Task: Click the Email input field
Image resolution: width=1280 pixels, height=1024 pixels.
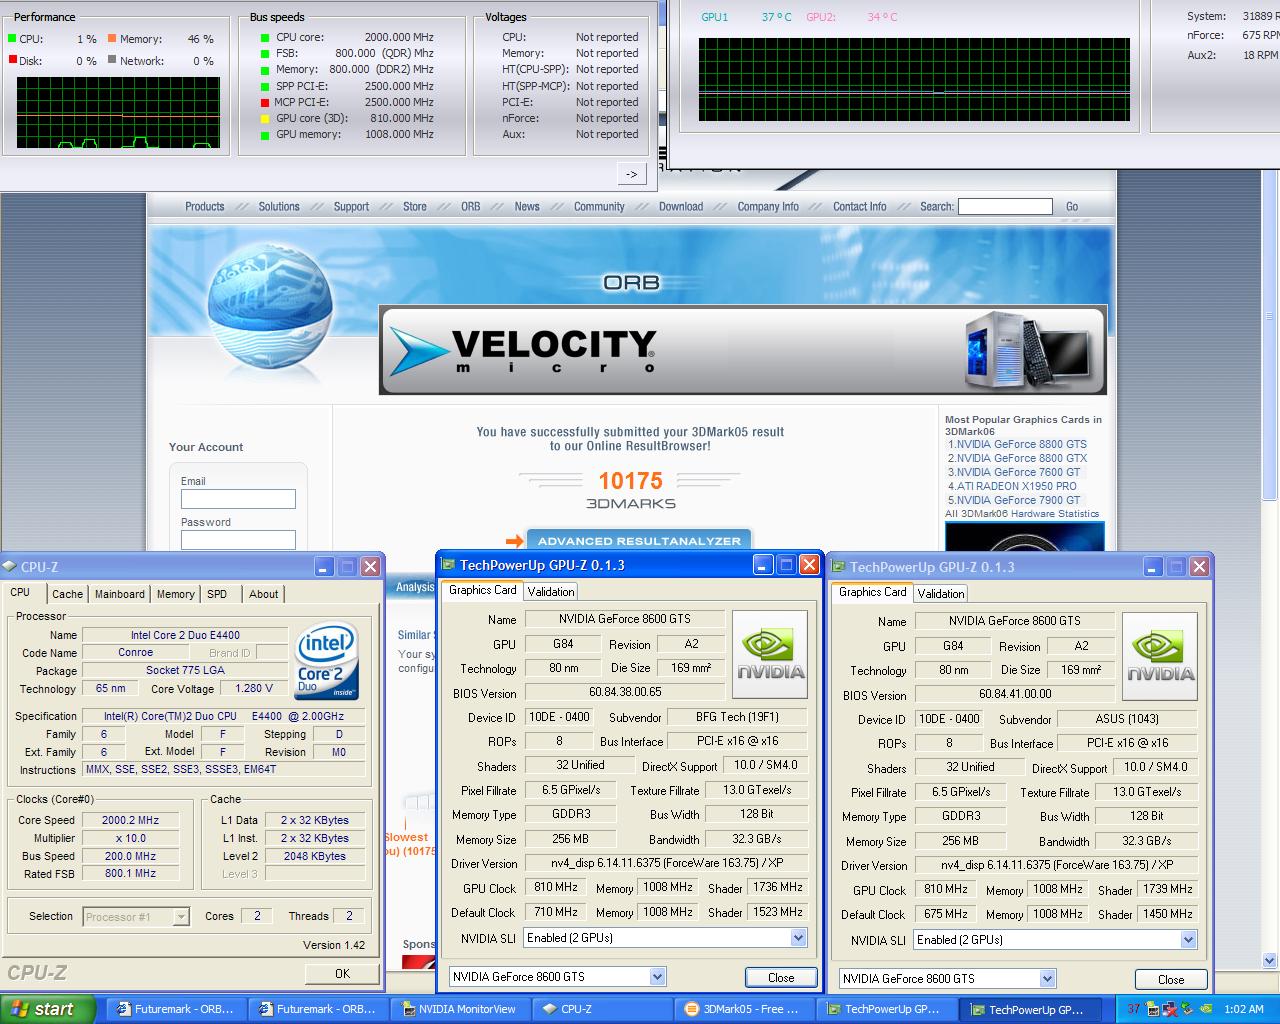Action: pos(238,499)
